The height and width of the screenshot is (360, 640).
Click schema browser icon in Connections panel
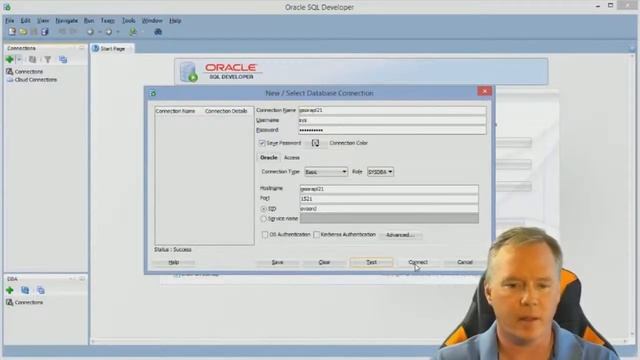click(x=63, y=60)
